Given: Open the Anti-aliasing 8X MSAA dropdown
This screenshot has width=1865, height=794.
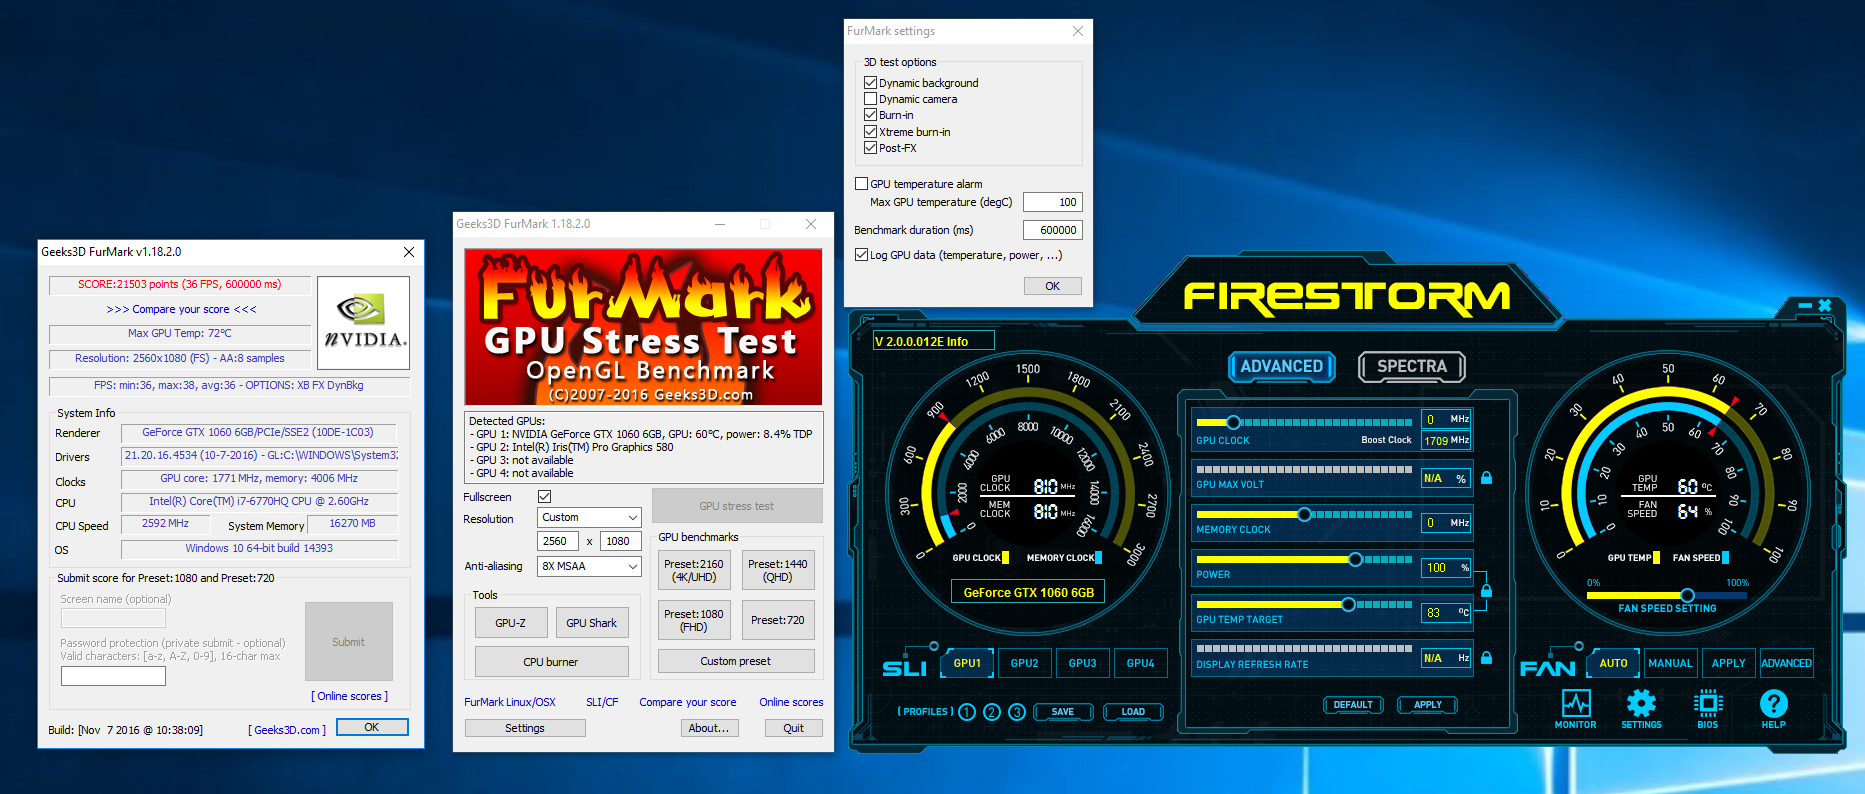Looking at the screenshot, I should (x=590, y=566).
